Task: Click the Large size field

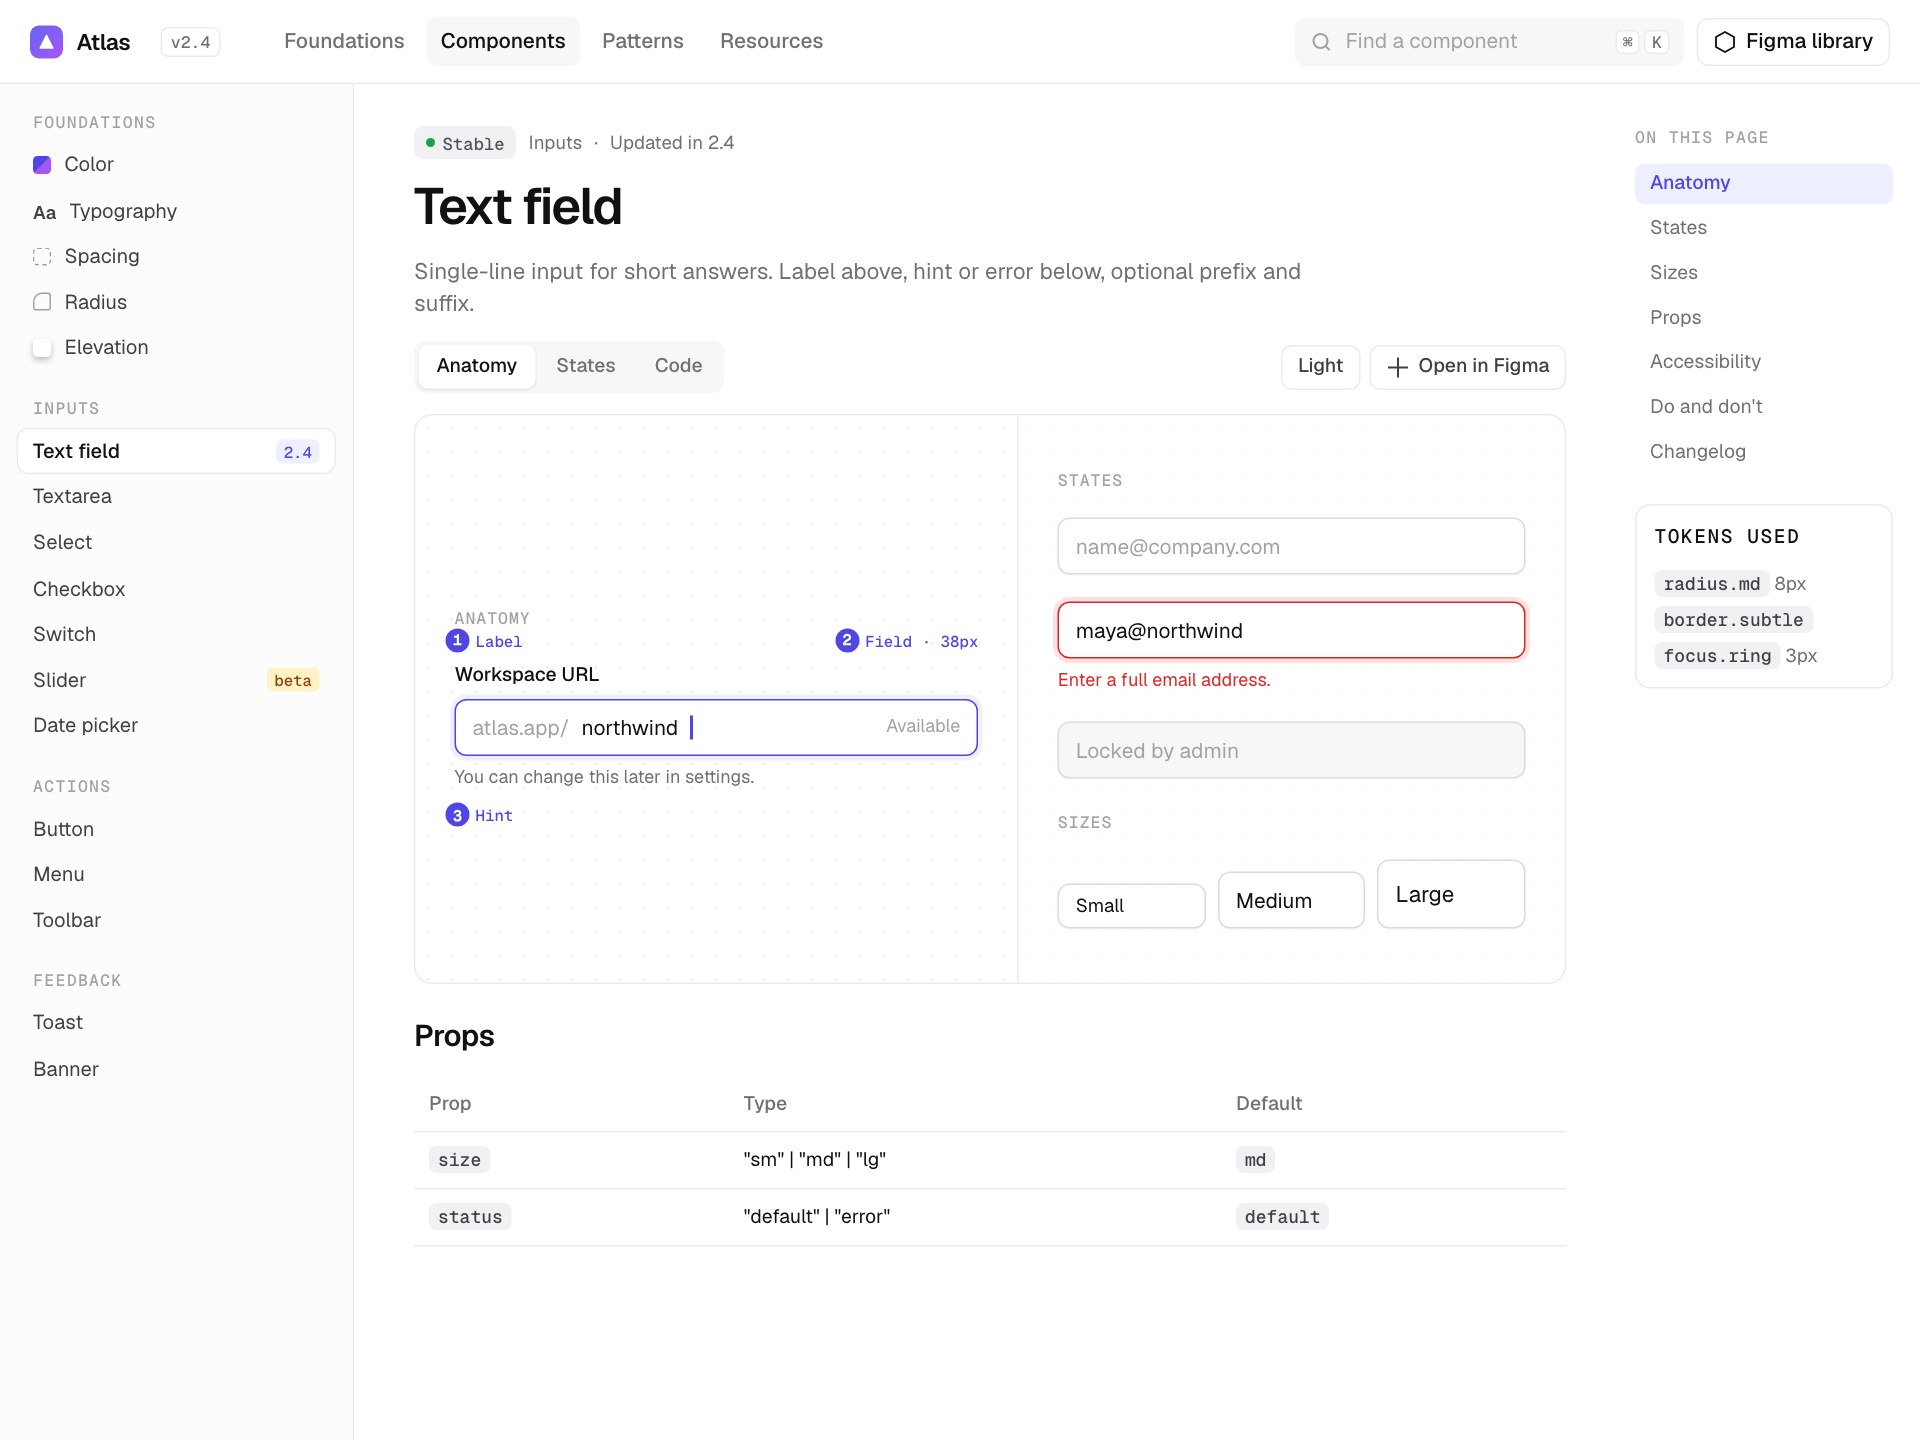Action: pyautogui.click(x=1451, y=894)
